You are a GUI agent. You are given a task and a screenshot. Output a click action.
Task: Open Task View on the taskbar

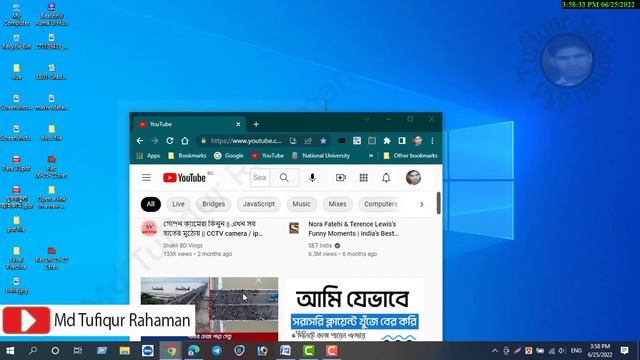[x=78, y=351]
